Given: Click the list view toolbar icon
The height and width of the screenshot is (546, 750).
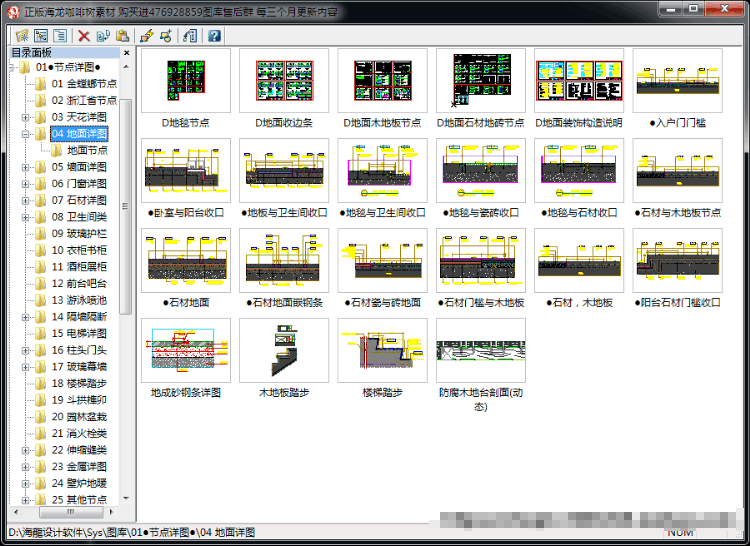Looking at the screenshot, I should (60, 35).
